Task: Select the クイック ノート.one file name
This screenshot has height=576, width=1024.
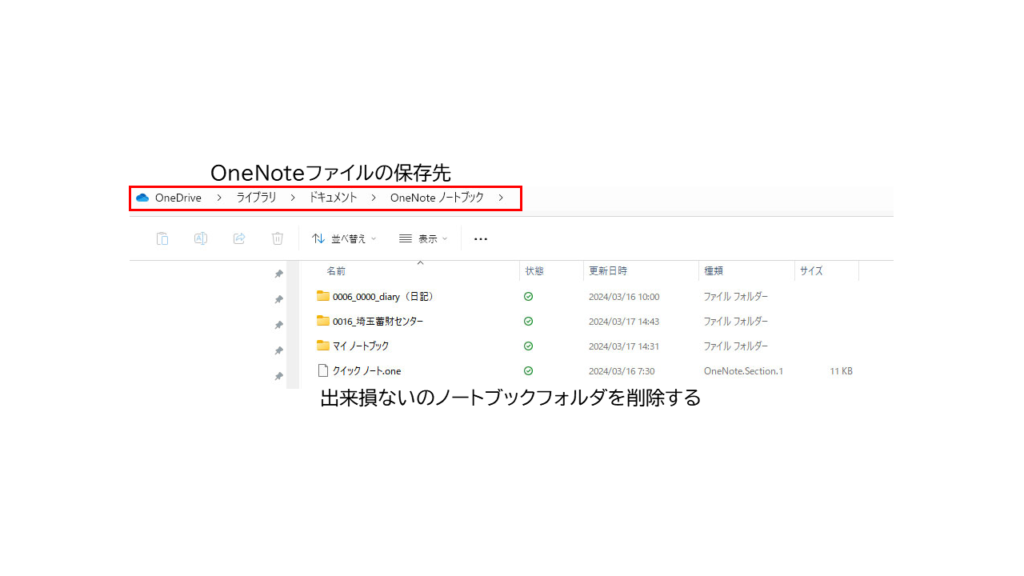Action: point(366,371)
